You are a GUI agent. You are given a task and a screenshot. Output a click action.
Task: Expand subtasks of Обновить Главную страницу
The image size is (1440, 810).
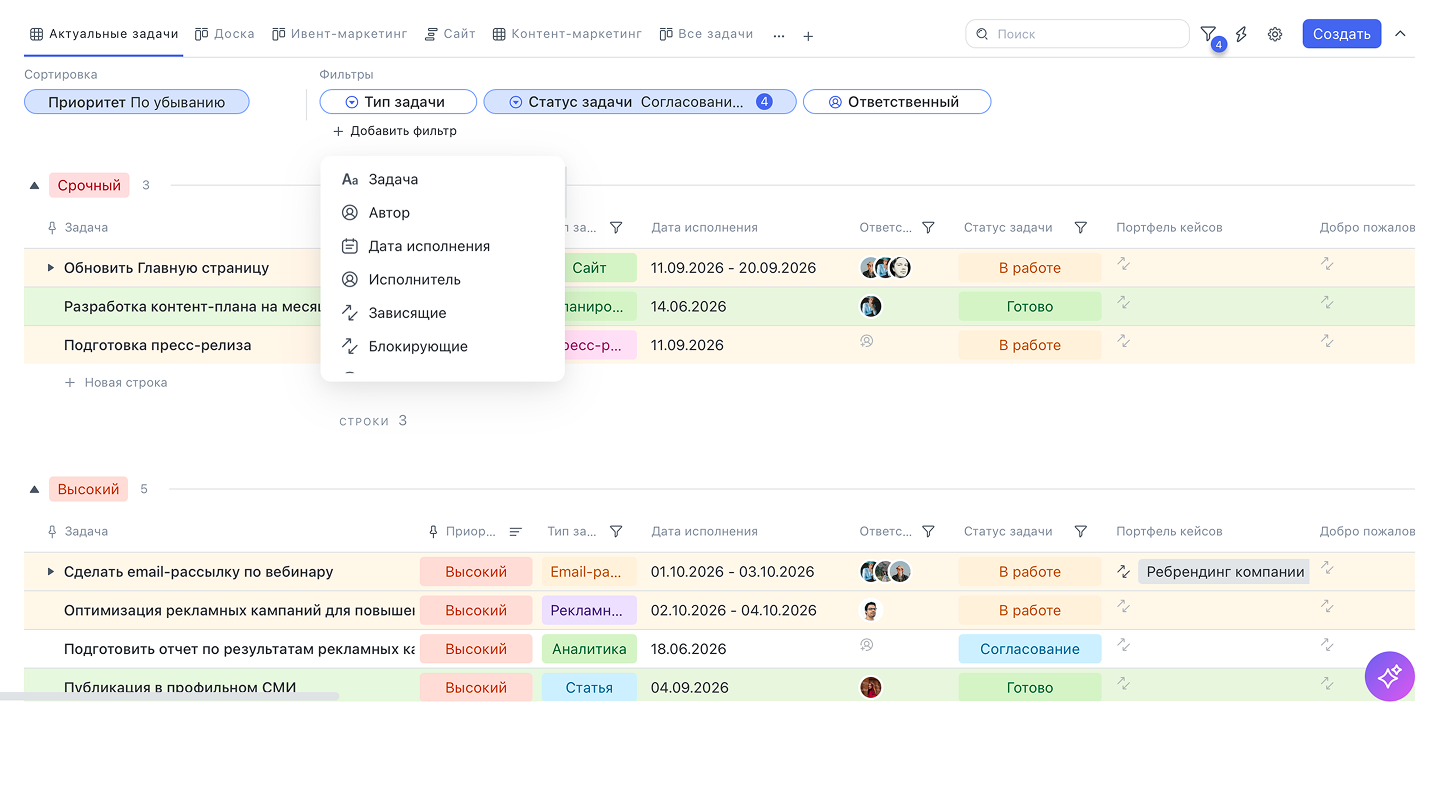pos(51,268)
